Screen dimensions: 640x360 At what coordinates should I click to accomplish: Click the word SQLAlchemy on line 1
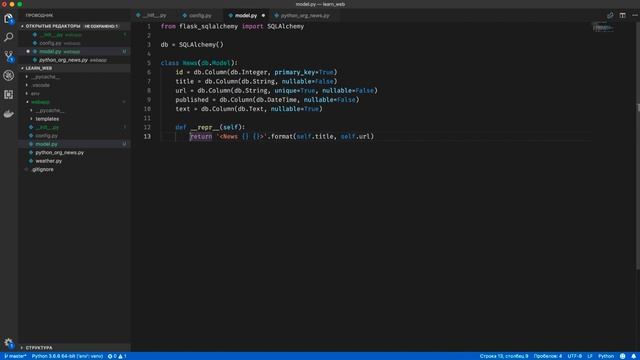point(285,26)
